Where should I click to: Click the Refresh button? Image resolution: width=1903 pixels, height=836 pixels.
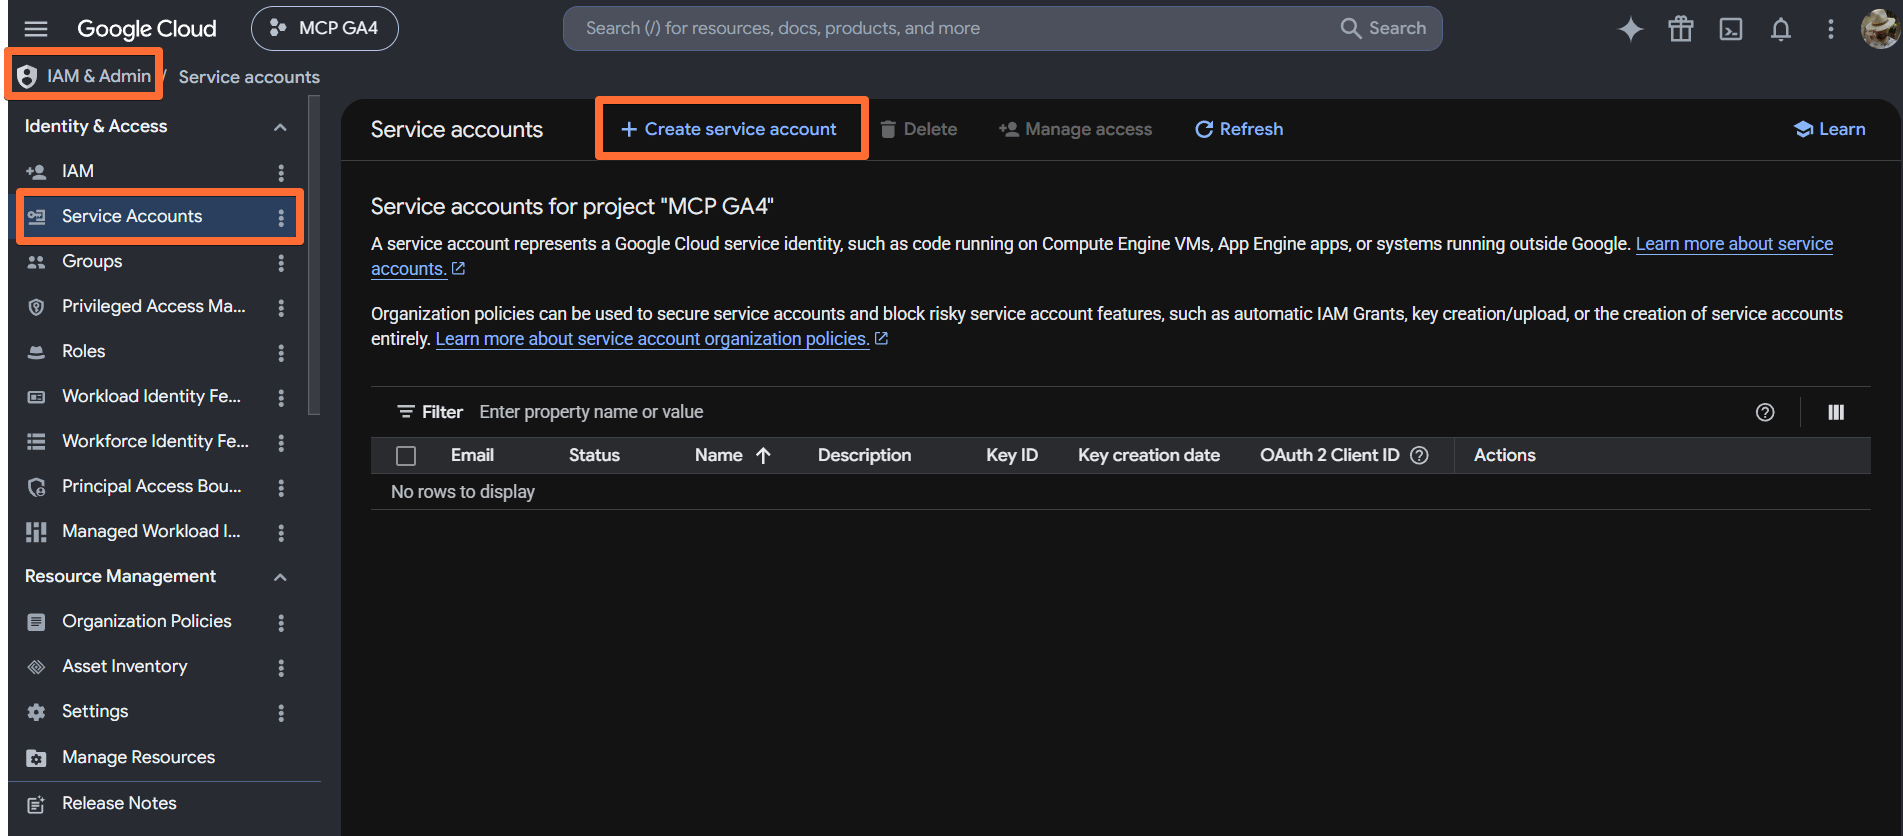coord(1239,129)
